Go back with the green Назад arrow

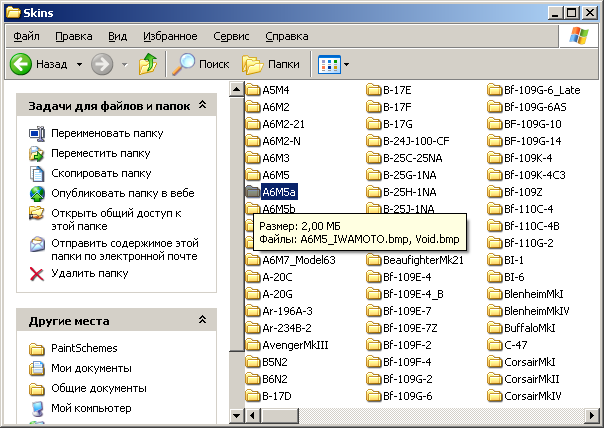pos(21,64)
